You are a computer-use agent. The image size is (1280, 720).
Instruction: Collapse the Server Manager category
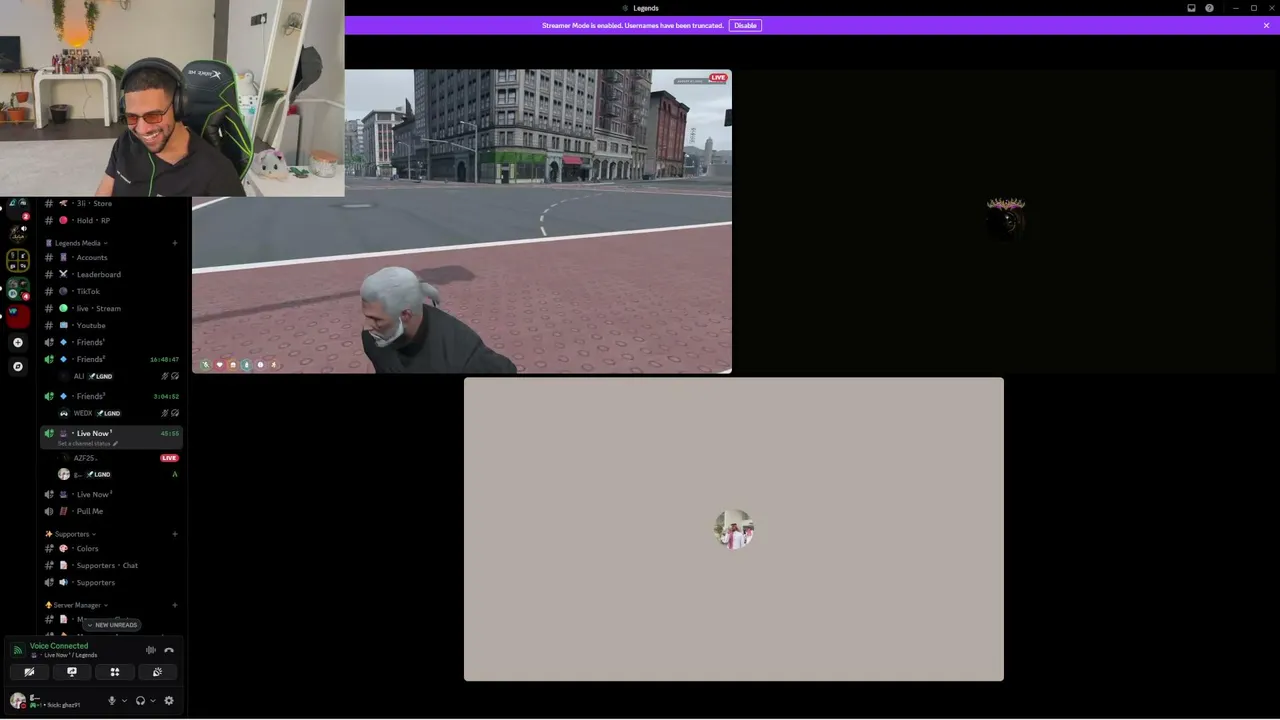click(x=76, y=605)
